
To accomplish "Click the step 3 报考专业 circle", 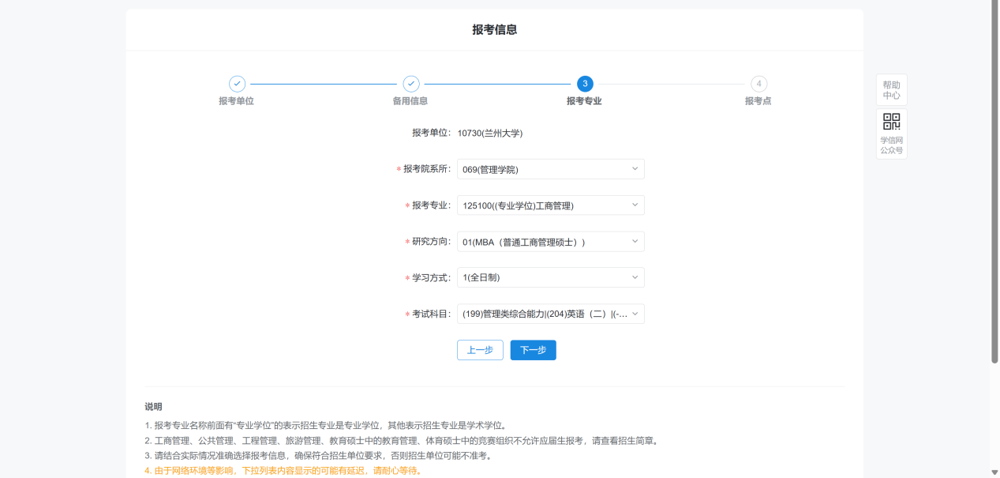I will (x=585, y=83).
